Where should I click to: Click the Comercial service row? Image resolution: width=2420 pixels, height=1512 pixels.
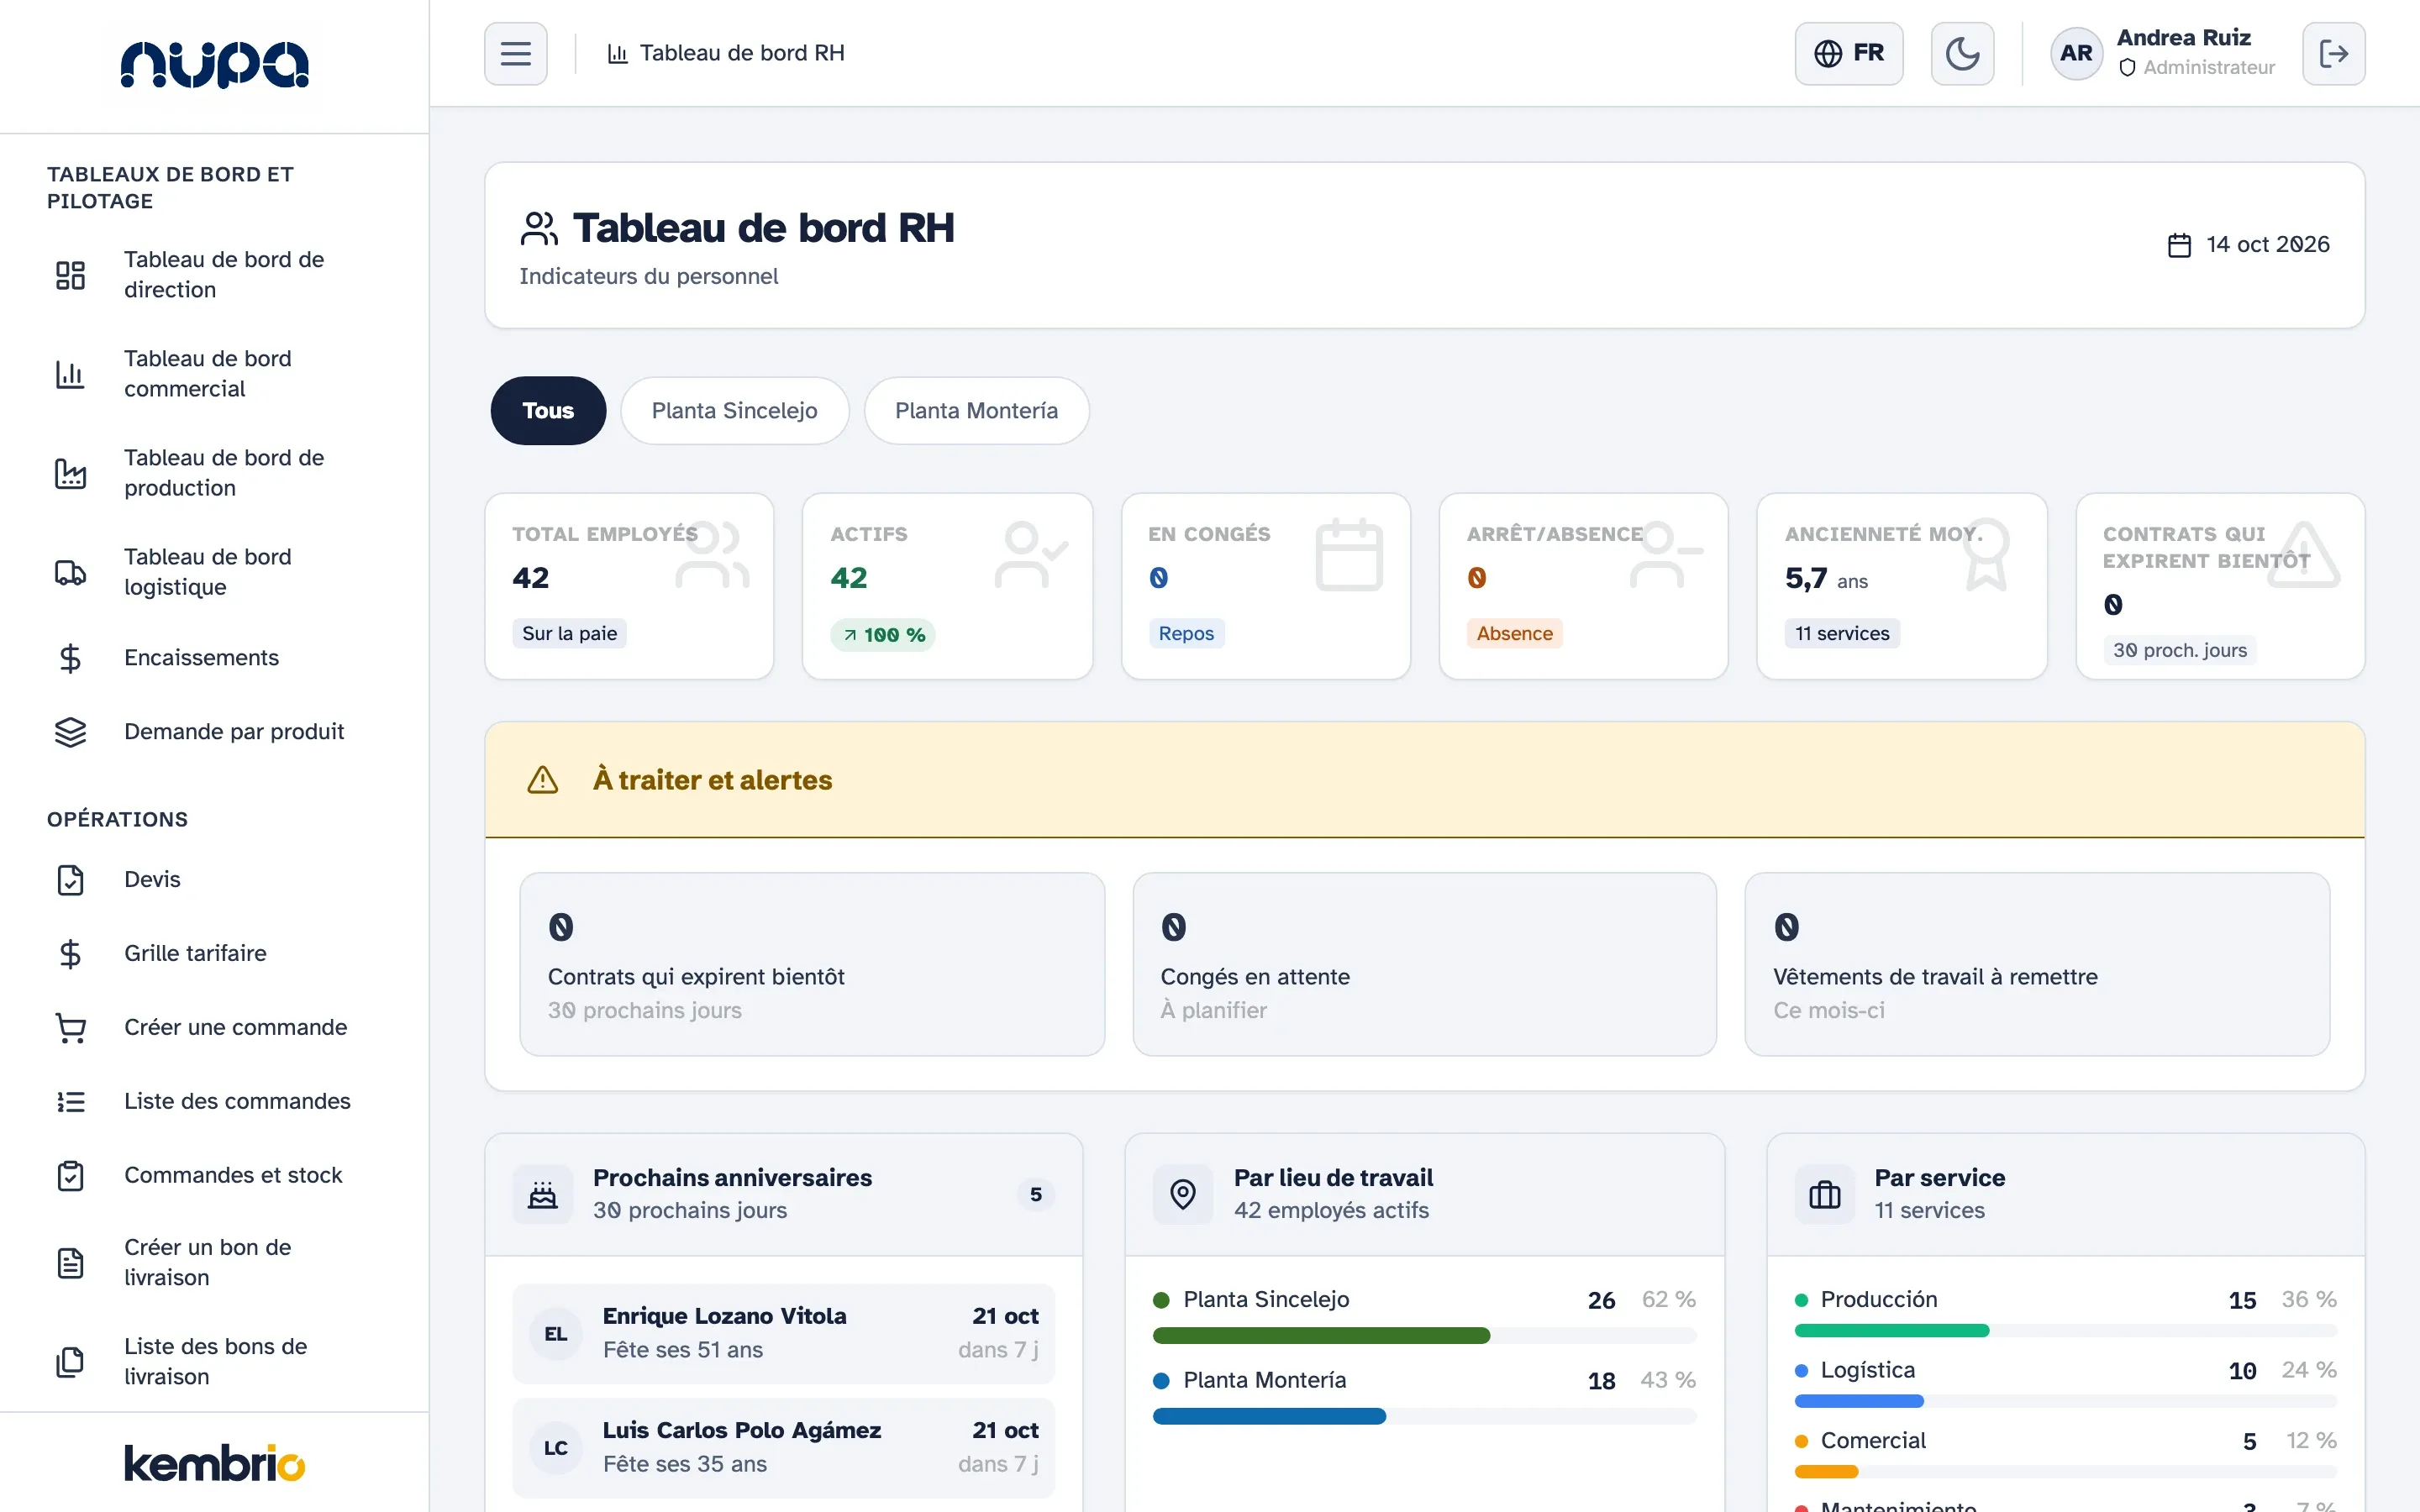[2065, 1453]
